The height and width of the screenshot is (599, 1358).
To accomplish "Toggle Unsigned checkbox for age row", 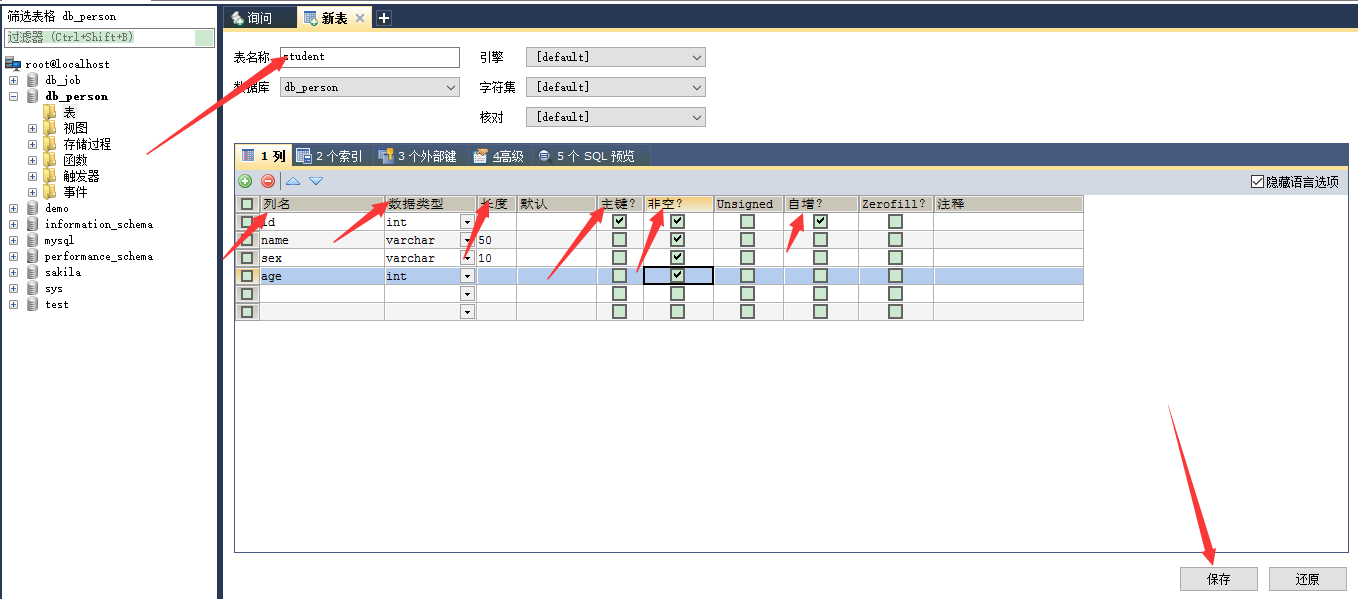I will point(748,276).
